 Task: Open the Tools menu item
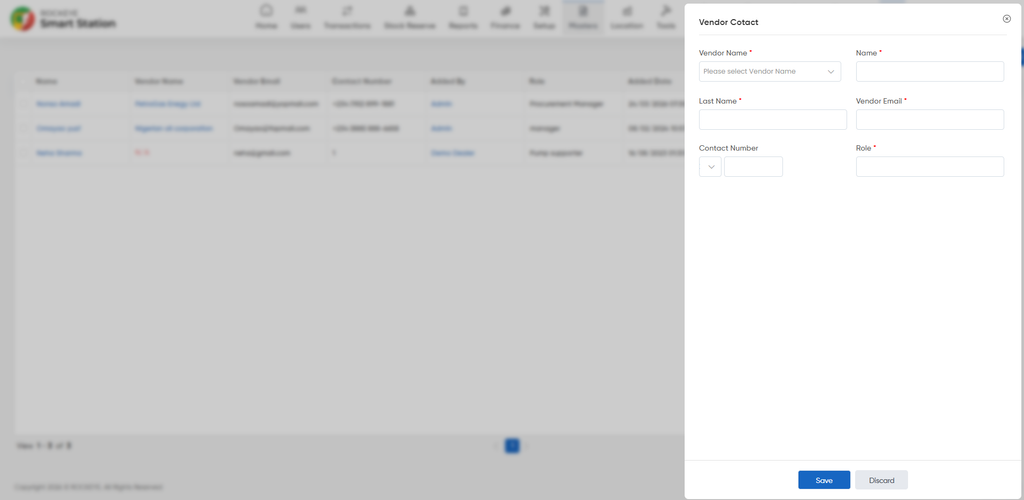665,18
